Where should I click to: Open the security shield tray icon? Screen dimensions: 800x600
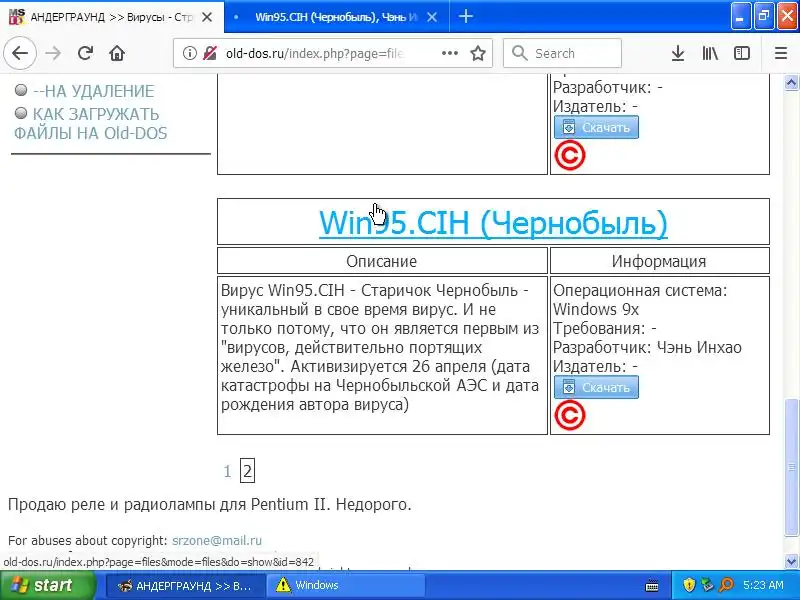click(x=689, y=585)
